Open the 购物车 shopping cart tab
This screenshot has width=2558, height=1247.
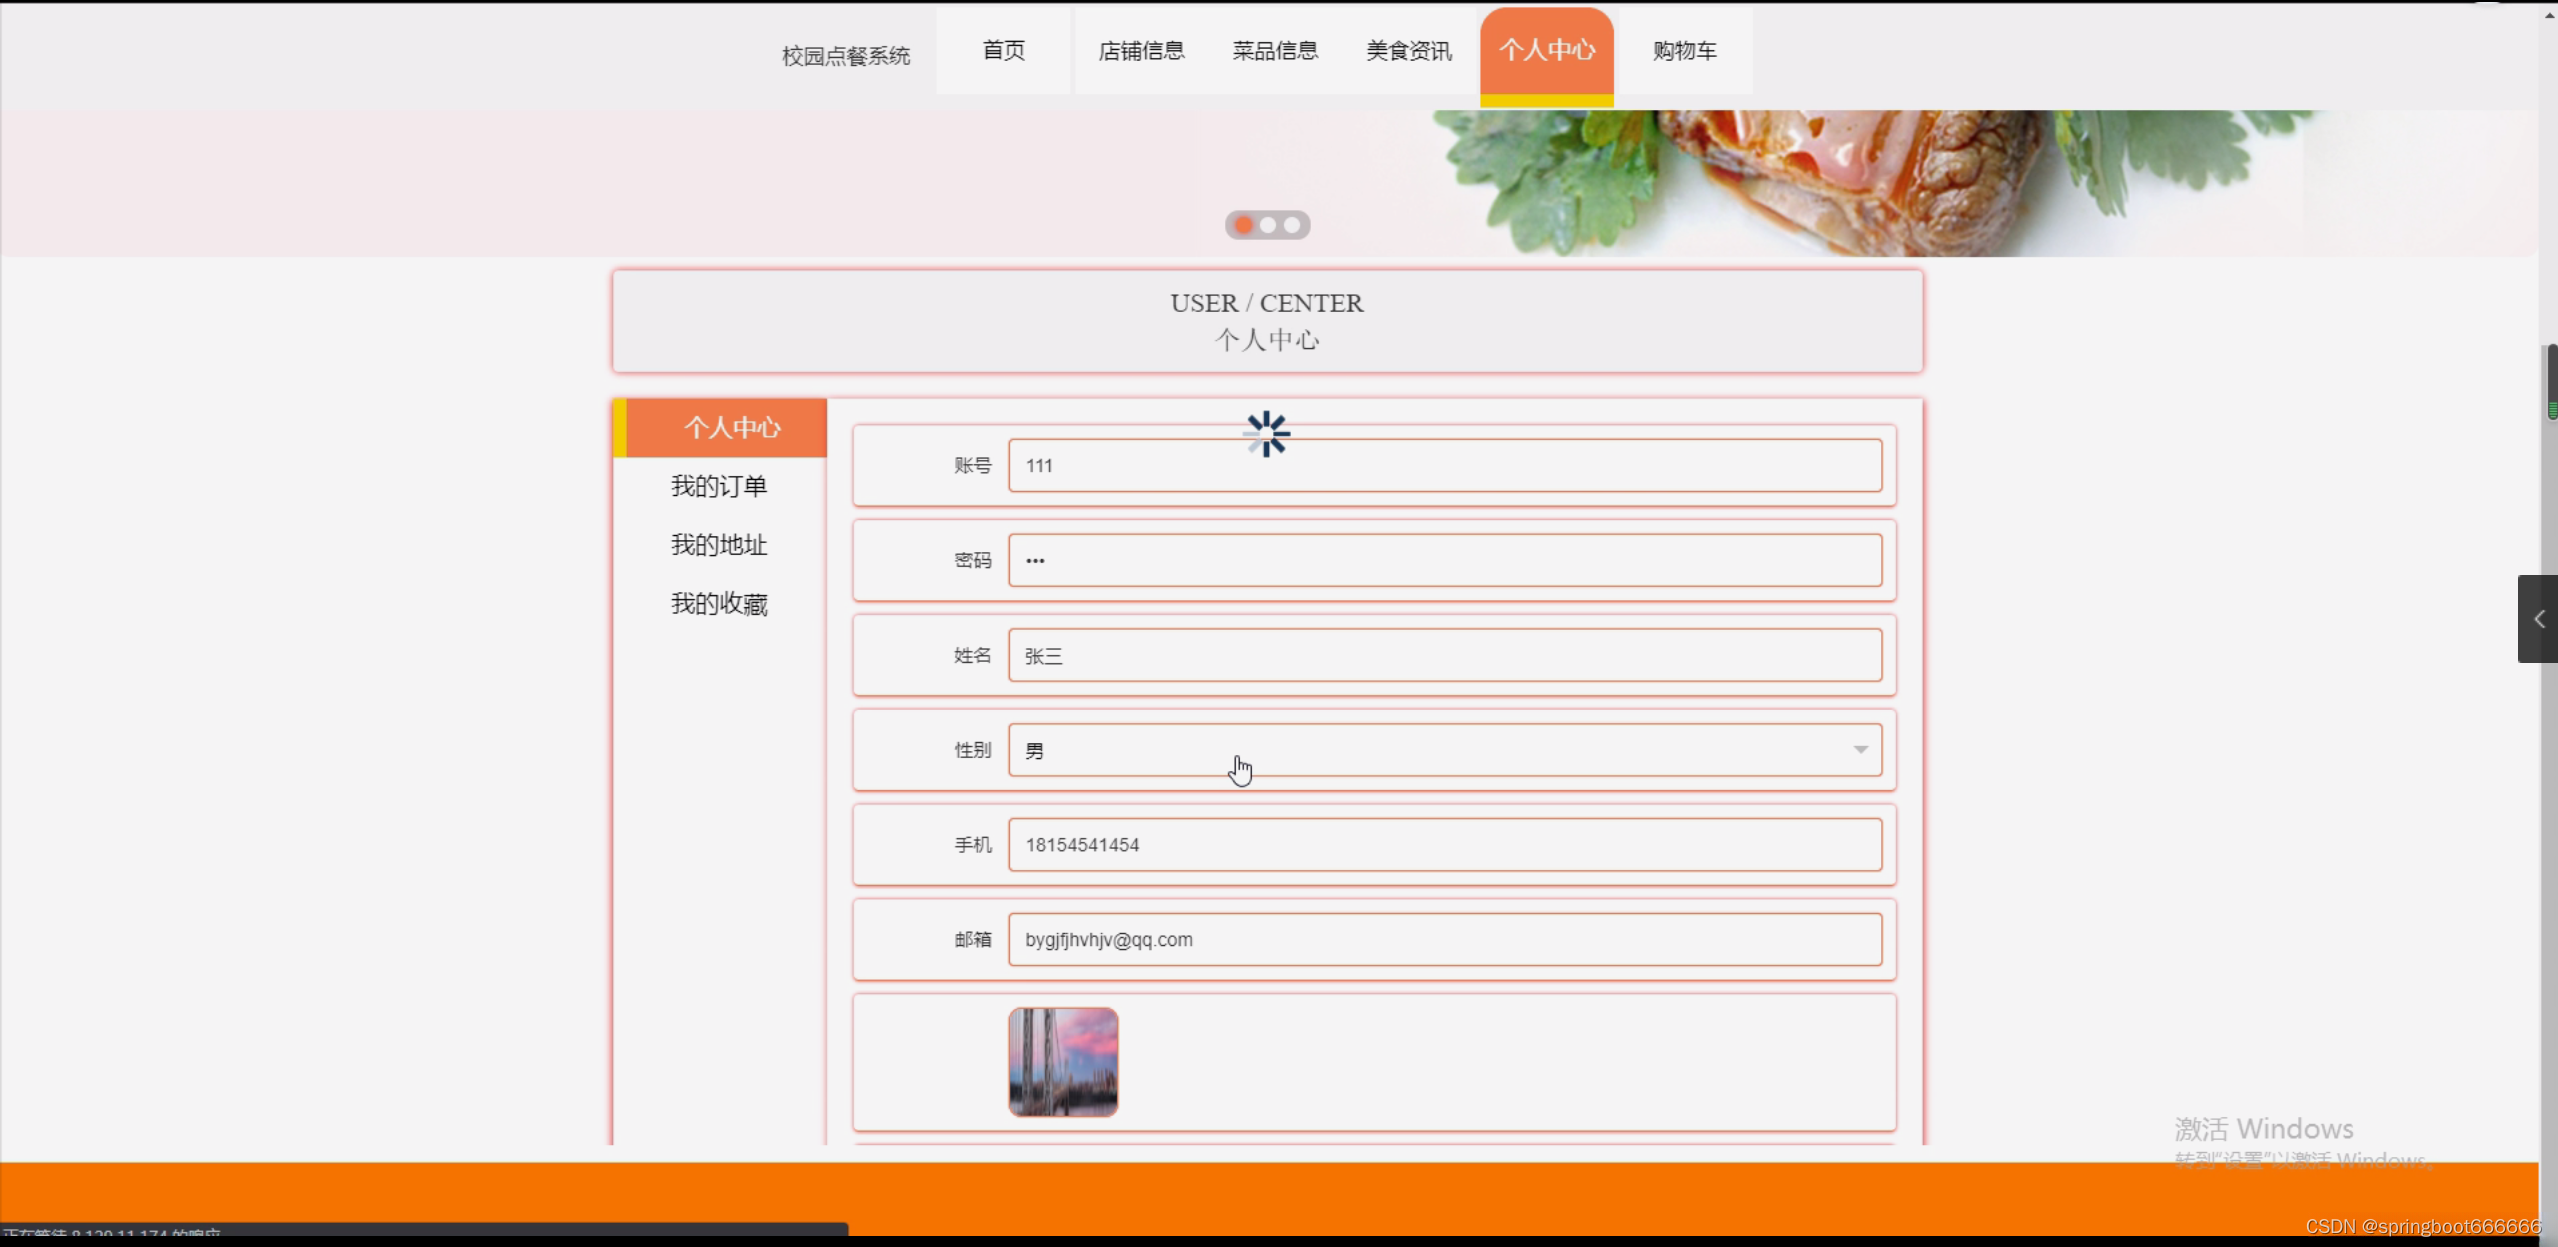coord(1685,51)
